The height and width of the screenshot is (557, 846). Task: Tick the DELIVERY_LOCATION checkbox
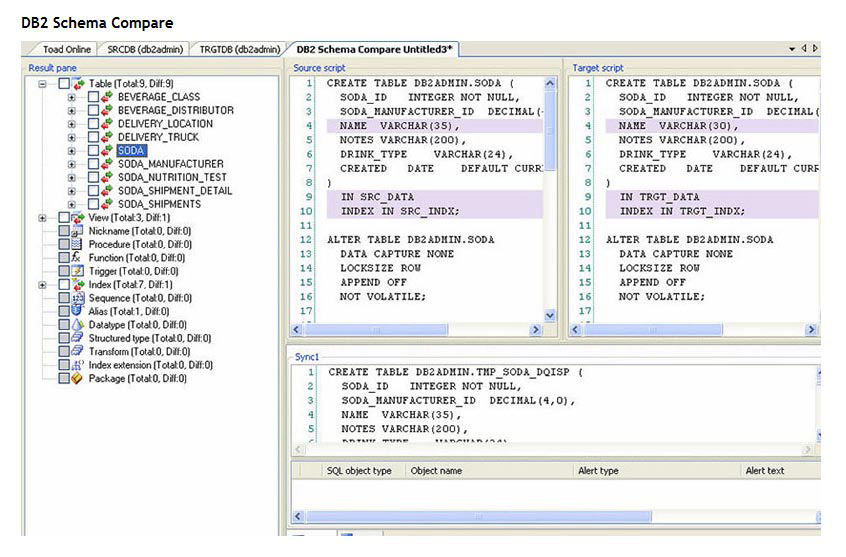pyautogui.click(x=93, y=124)
